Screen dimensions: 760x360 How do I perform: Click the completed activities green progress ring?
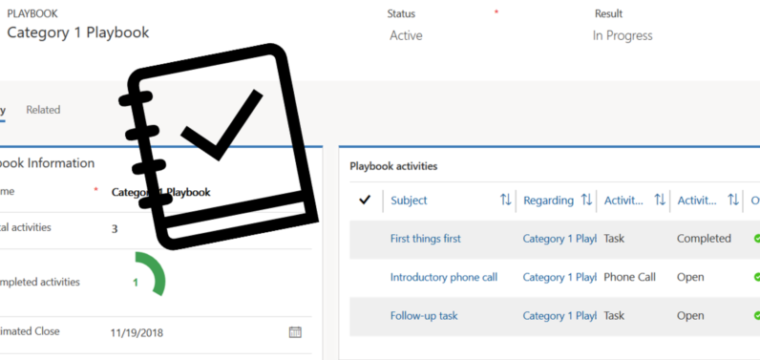[x=149, y=274]
